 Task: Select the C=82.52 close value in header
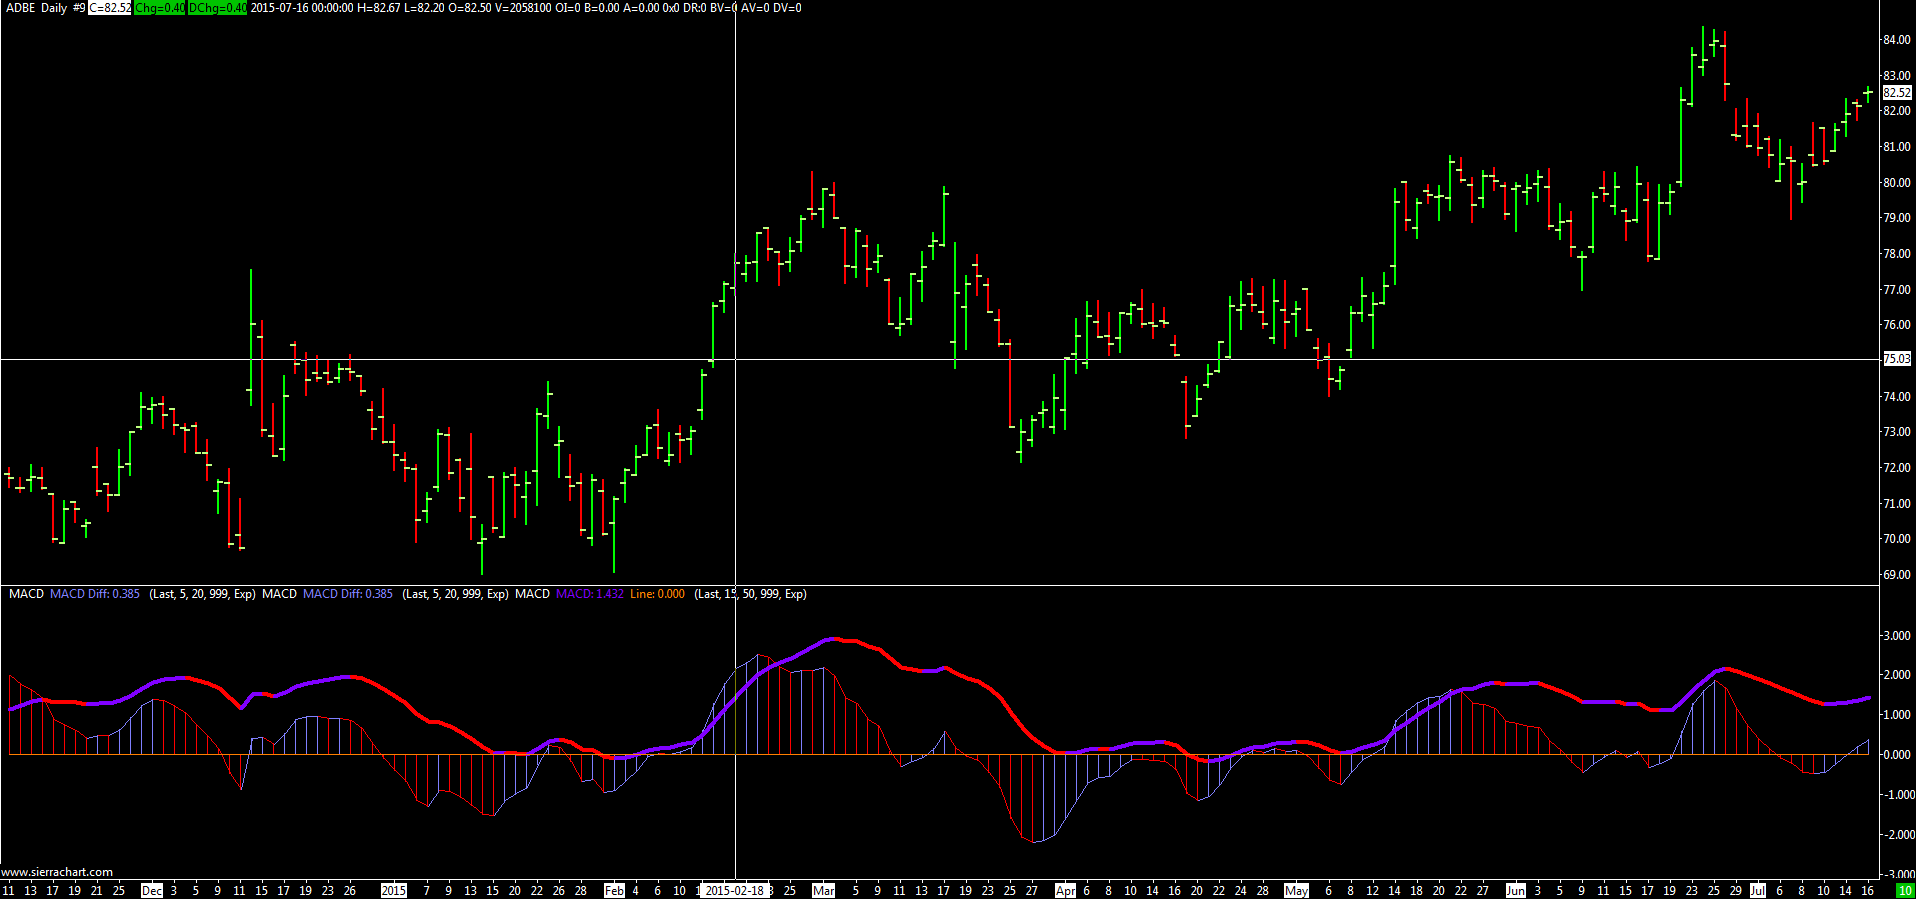[x=110, y=8]
